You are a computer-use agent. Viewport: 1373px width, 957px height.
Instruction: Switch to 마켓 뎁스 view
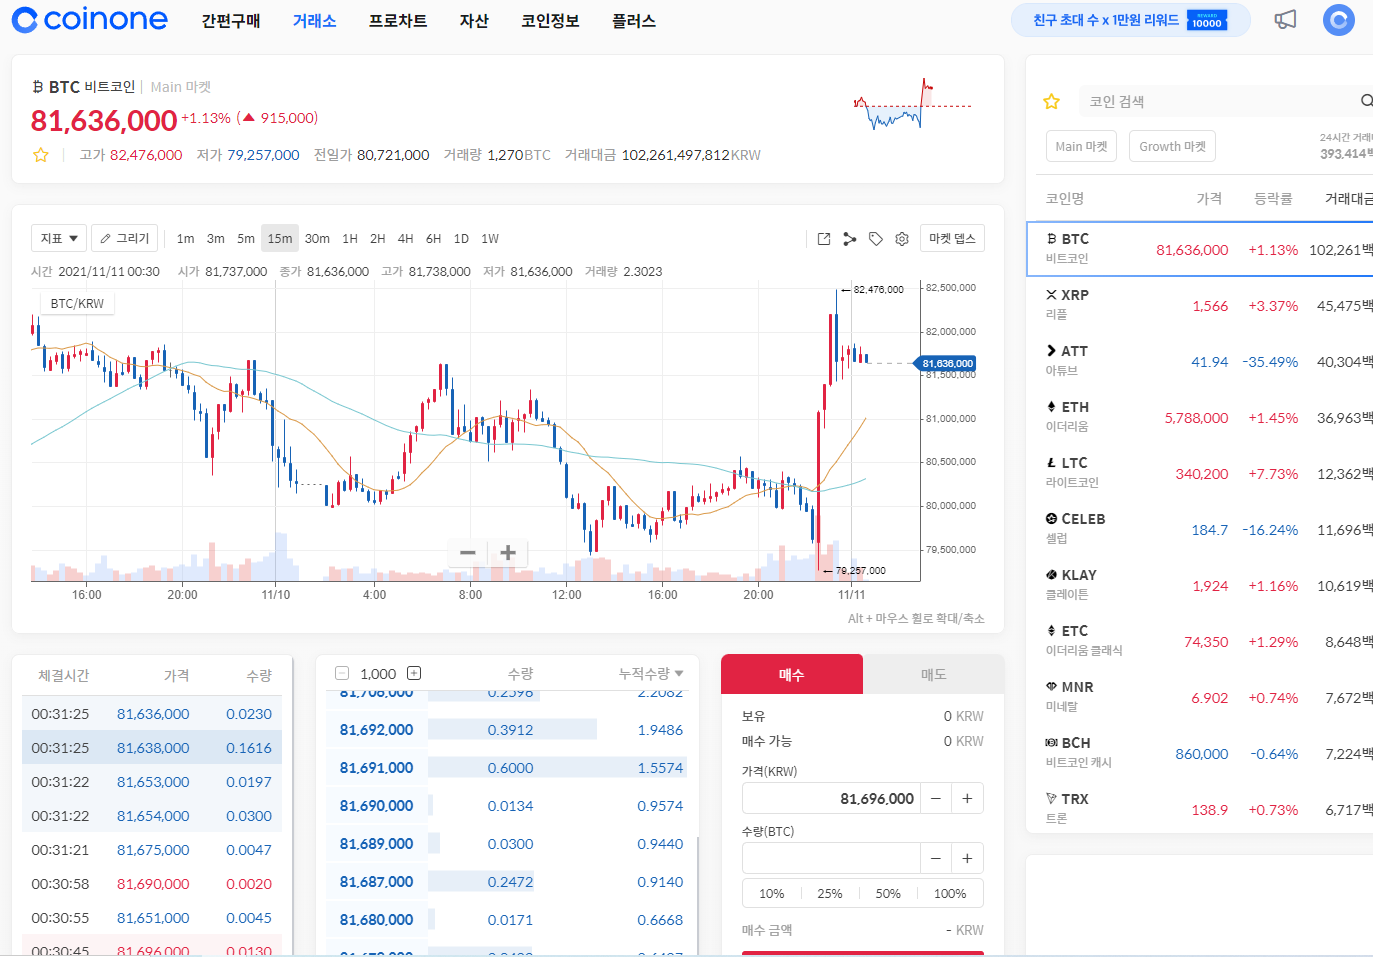952,238
